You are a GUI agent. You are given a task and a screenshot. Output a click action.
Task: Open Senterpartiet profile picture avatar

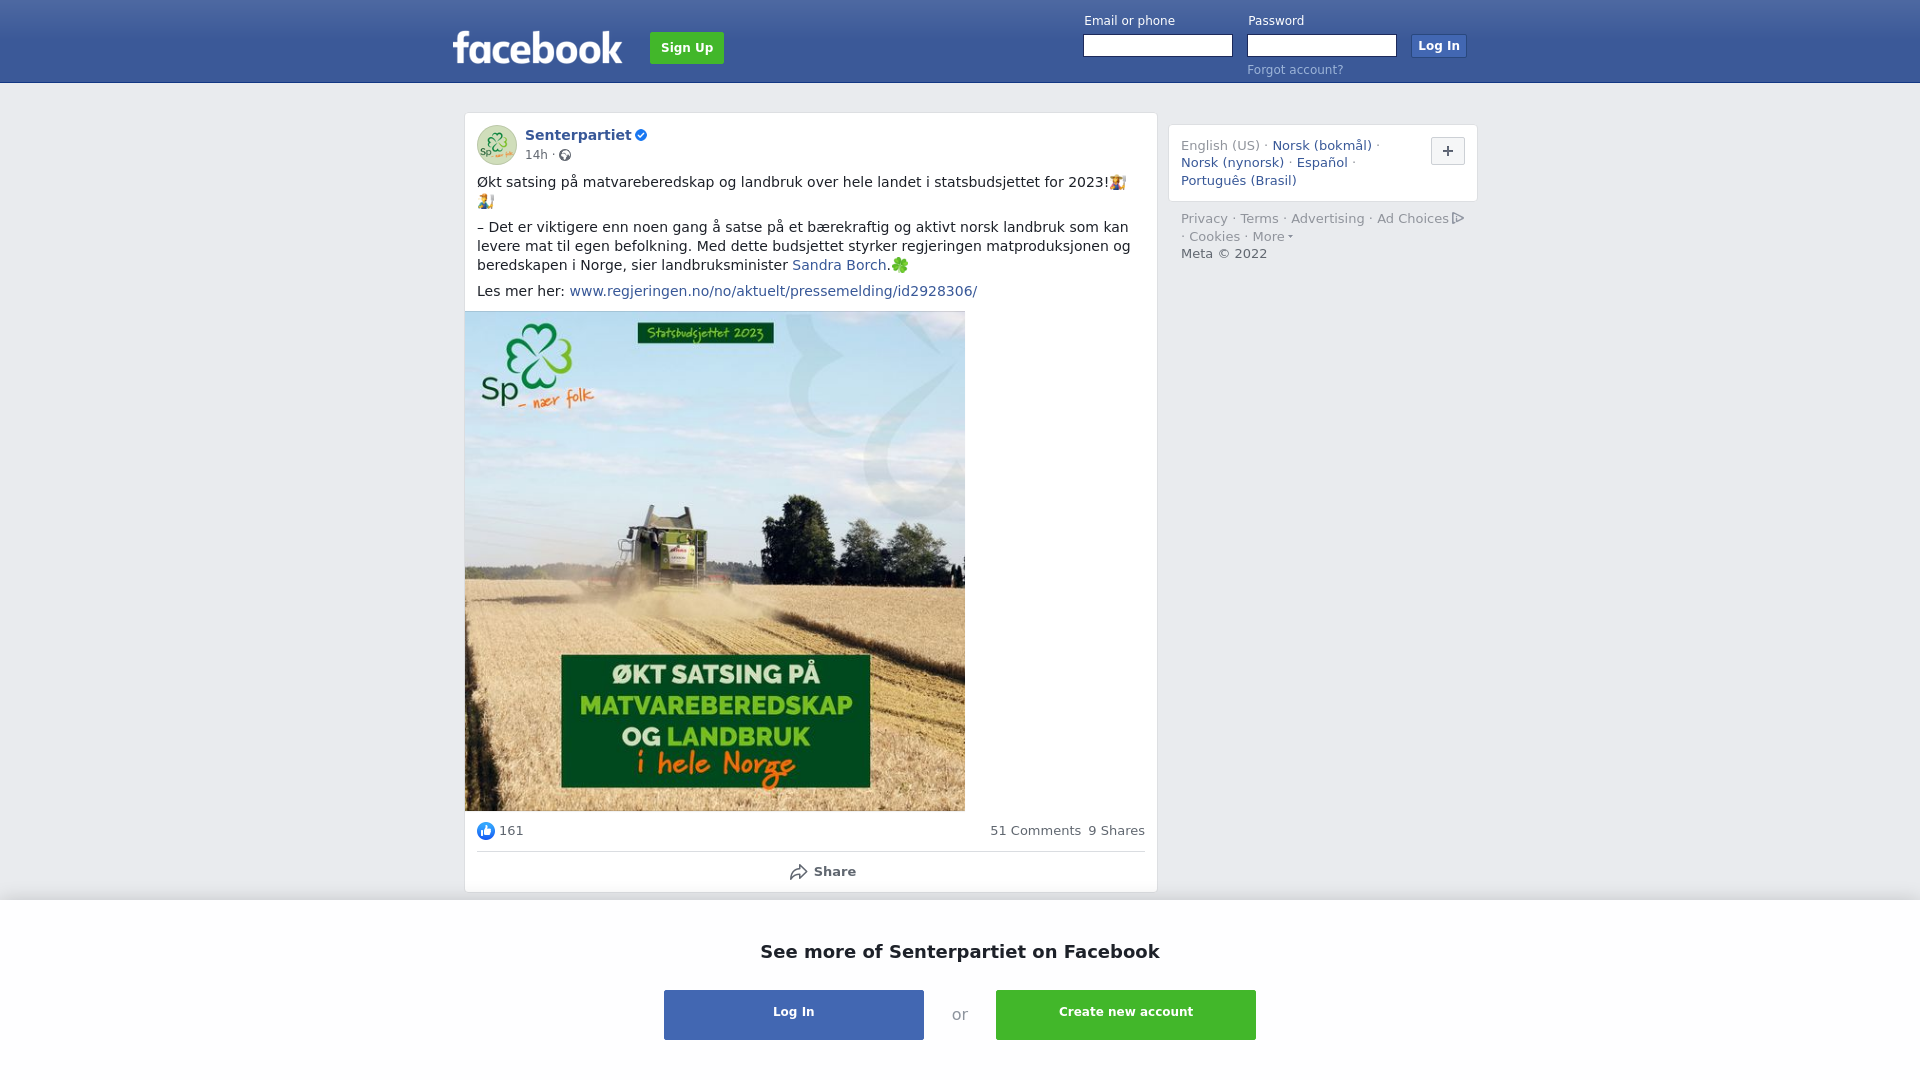[x=497, y=145]
